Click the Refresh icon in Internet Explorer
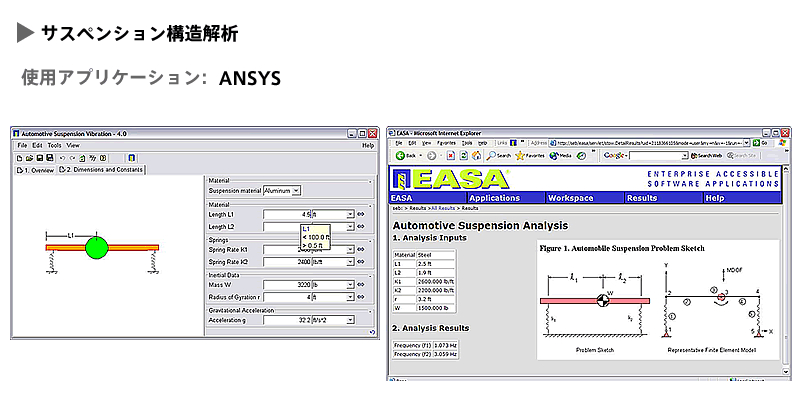Image resolution: width=800 pixels, height=402 pixels. tap(464, 156)
